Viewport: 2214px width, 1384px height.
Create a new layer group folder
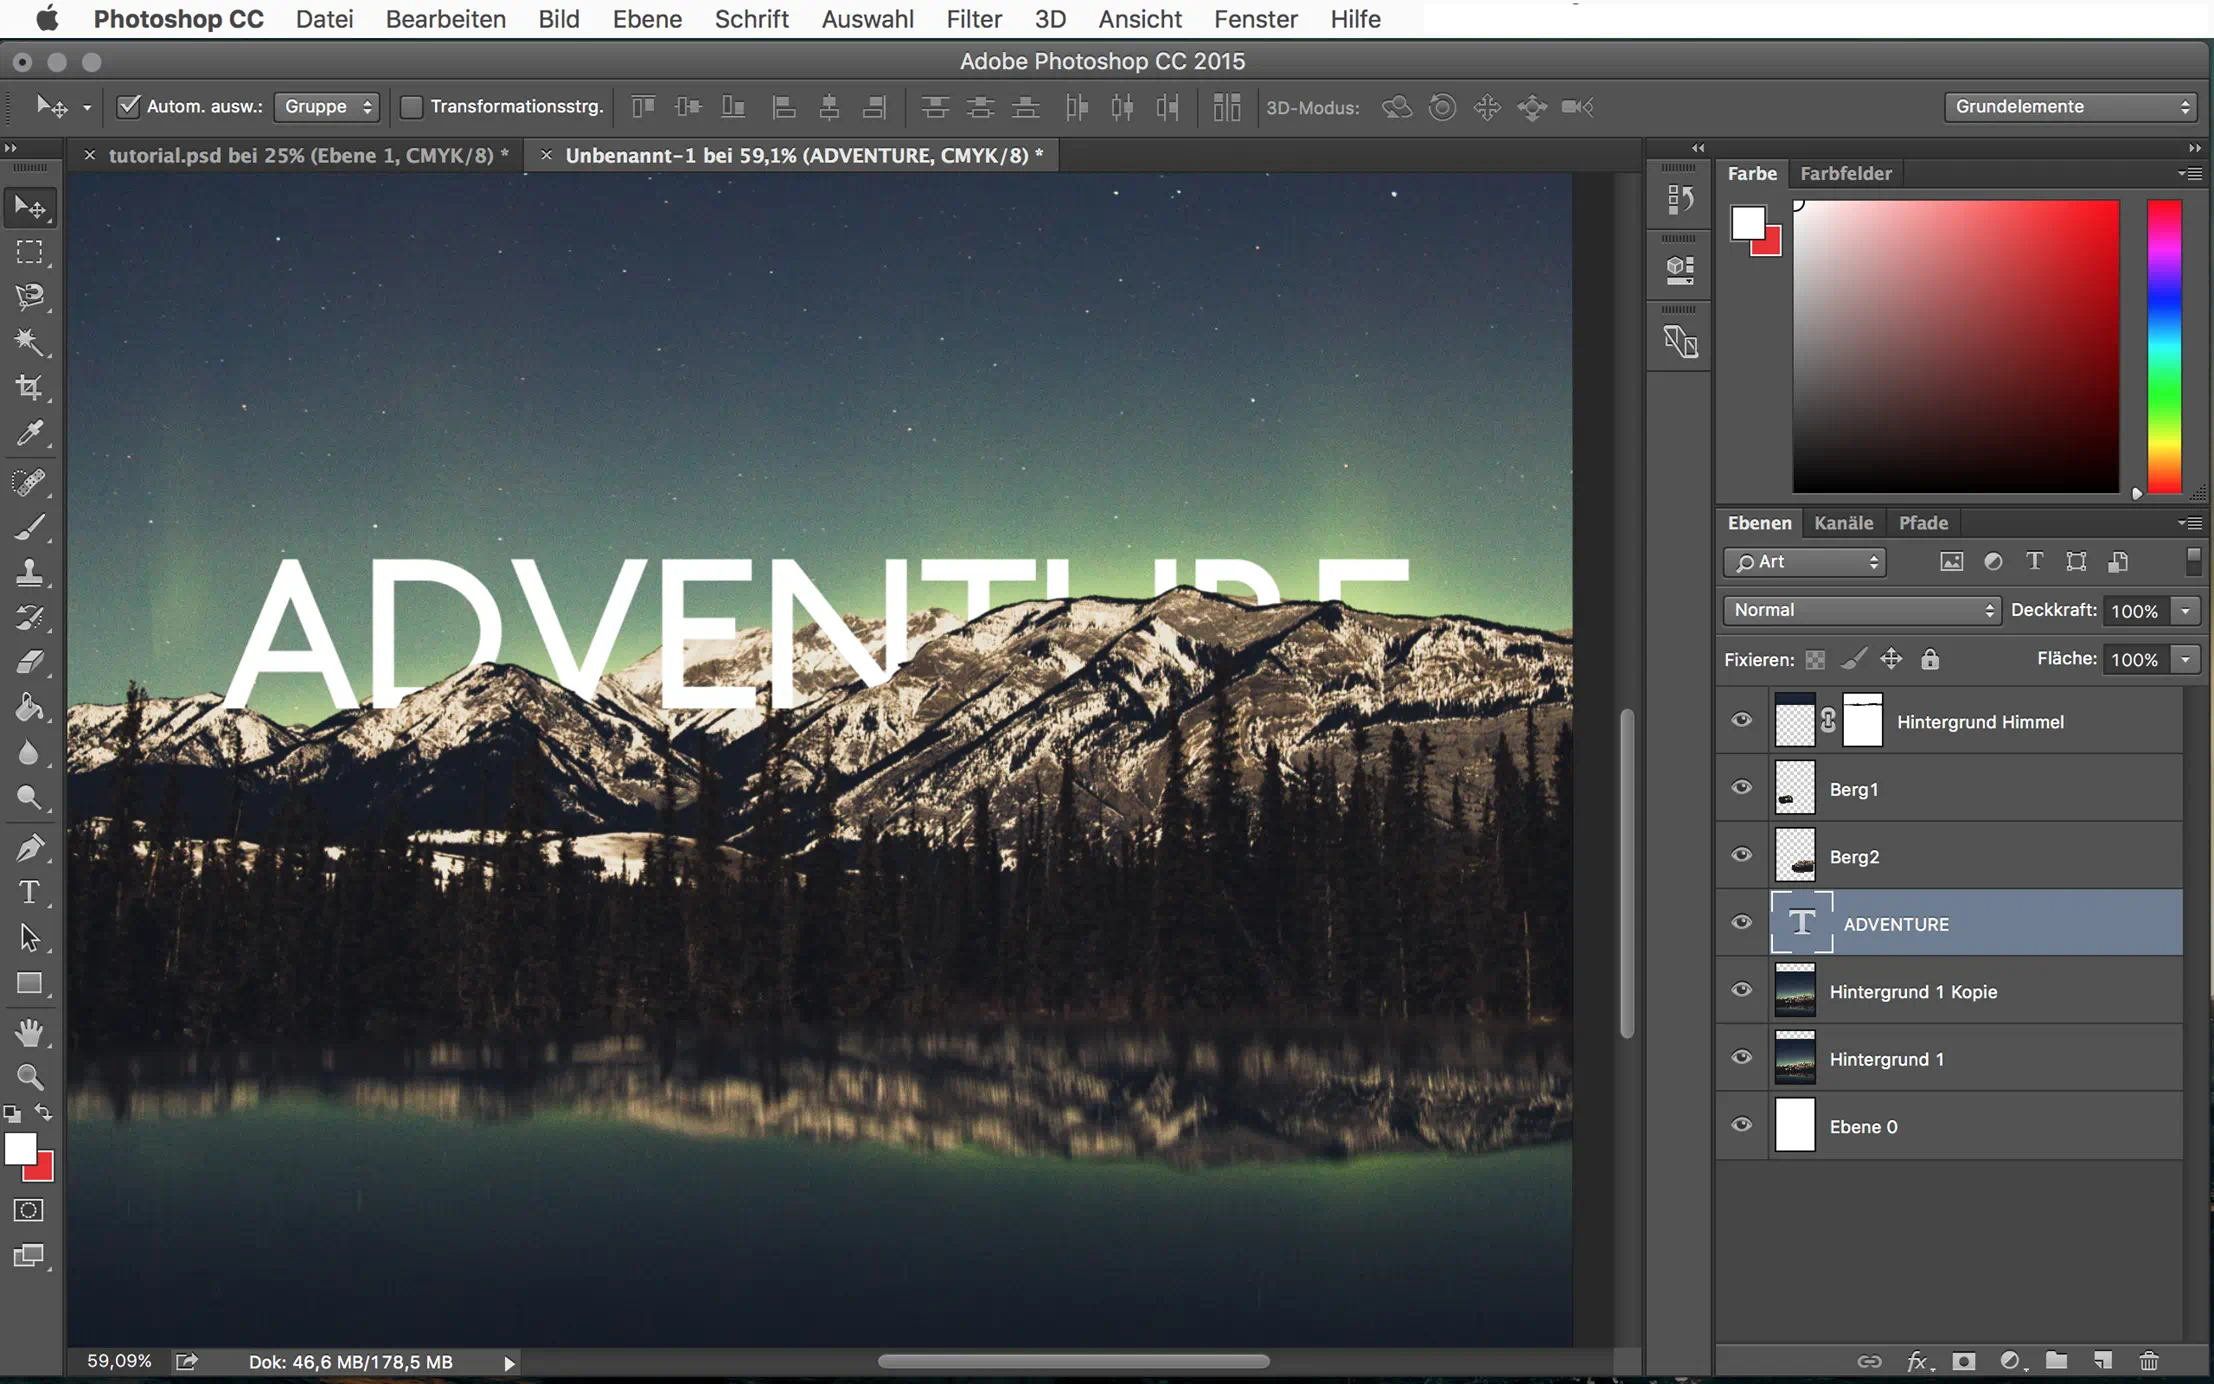click(2056, 1361)
